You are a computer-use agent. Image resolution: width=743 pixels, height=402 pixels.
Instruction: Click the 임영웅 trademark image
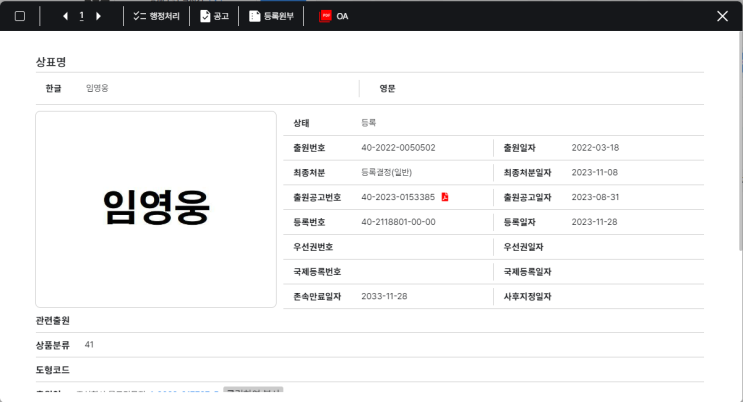156,209
